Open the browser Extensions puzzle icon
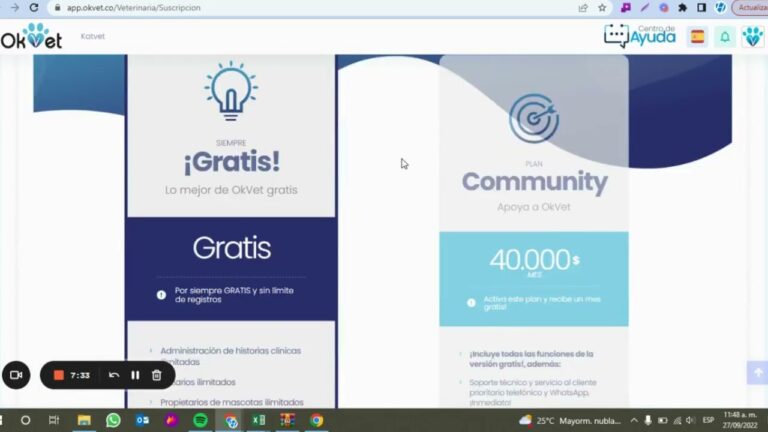The width and height of the screenshot is (768, 432). (682, 8)
